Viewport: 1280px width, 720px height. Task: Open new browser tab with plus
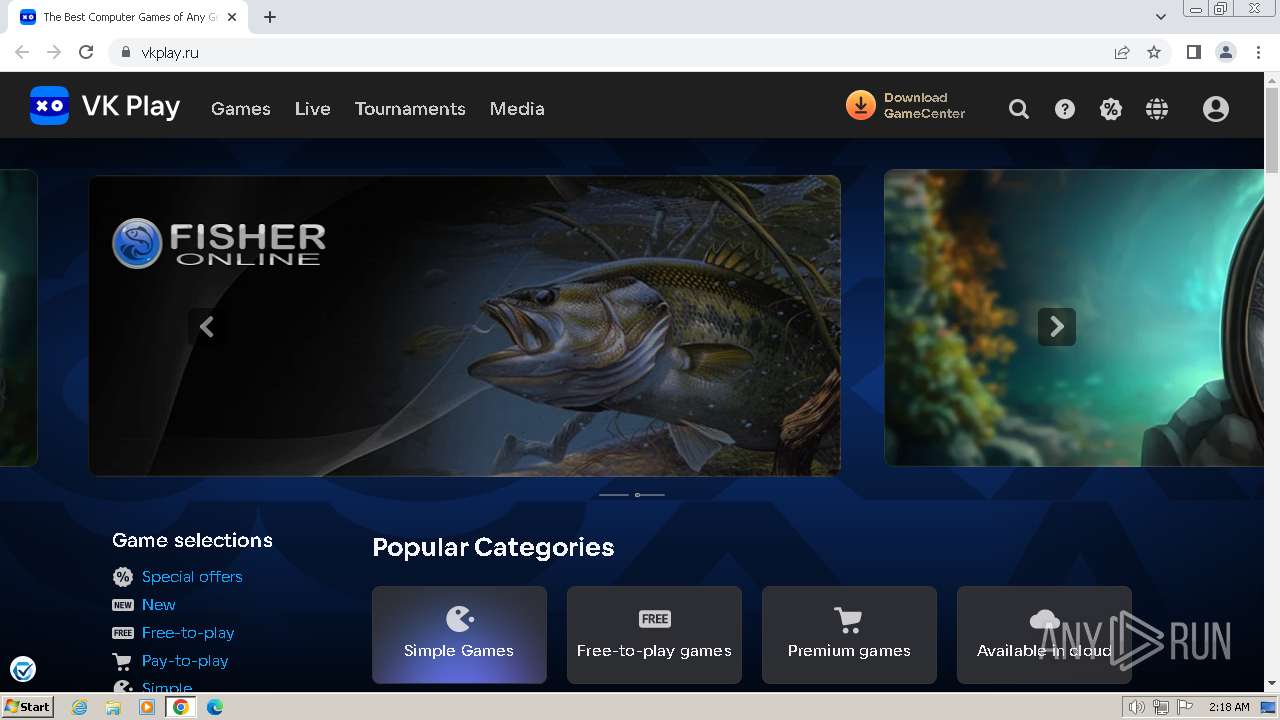pos(270,17)
